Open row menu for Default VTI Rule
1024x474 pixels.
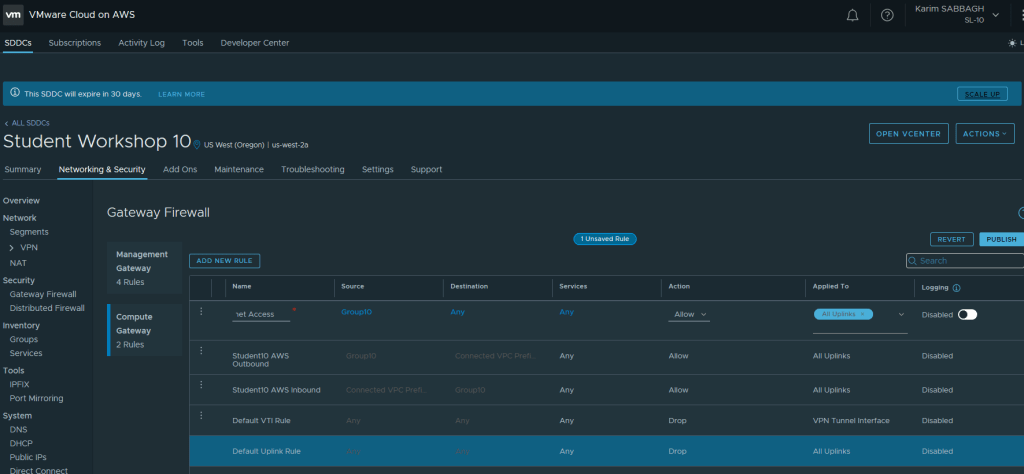[x=201, y=414]
